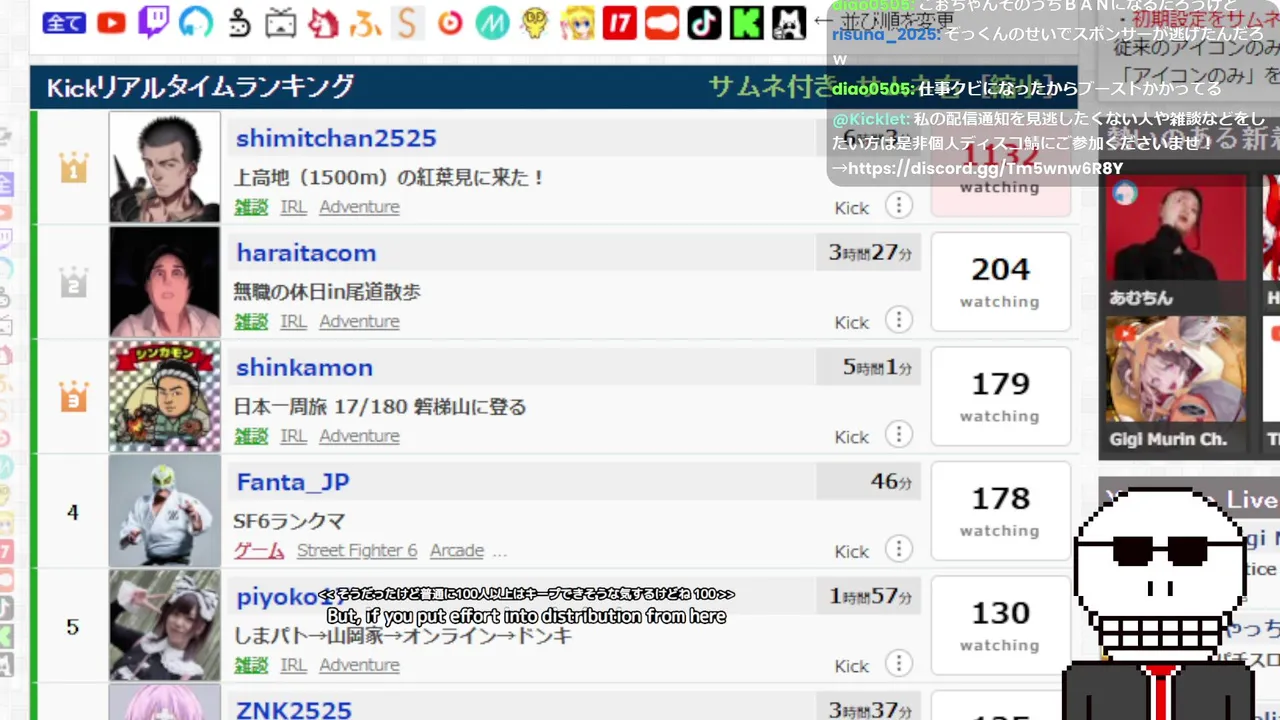Open Gigi Murin Ch. stream thumbnail
Viewport: 1280px width, 720px height.
coord(1176,369)
